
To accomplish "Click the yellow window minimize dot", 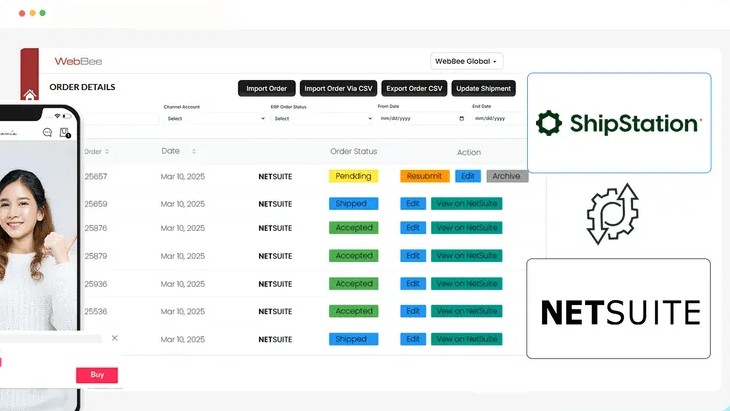I will click(x=33, y=13).
